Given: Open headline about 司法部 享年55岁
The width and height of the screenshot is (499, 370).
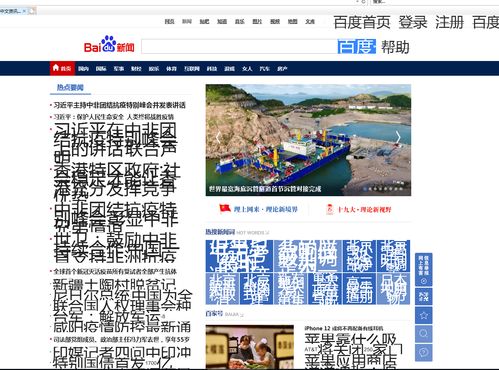Looking at the screenshot, I should pyautogui.click(x=122, y=340).
